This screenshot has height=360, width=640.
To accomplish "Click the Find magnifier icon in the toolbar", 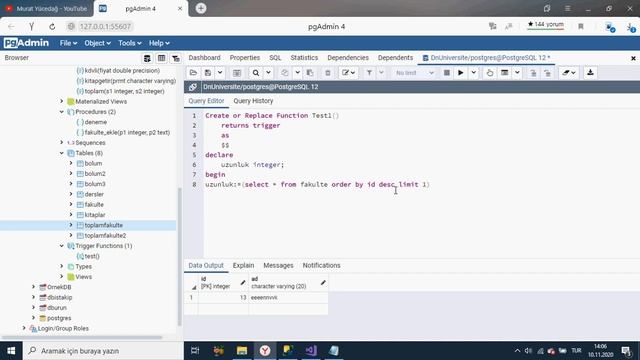I will tap(256, 73).
